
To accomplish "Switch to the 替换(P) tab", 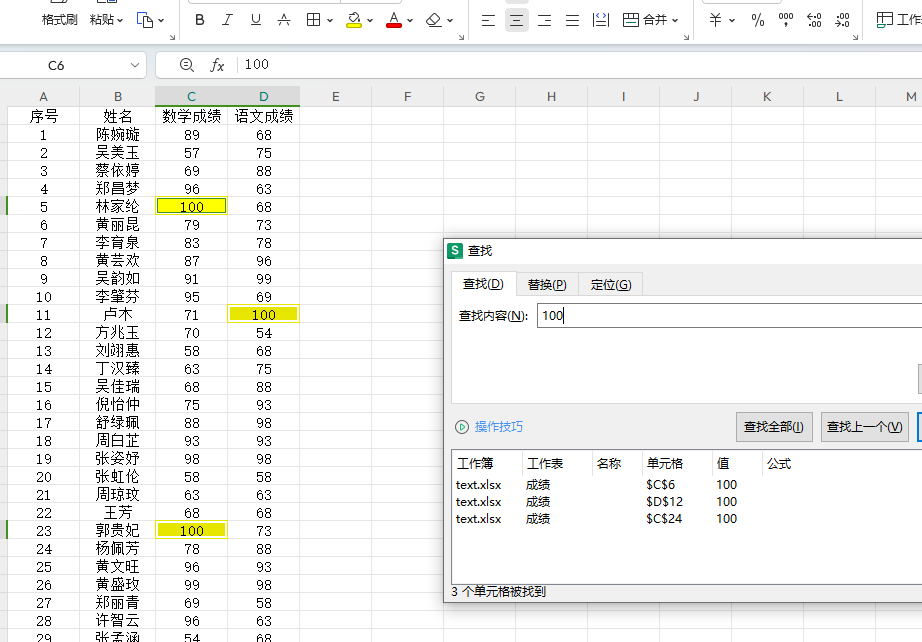I will 547,285.
